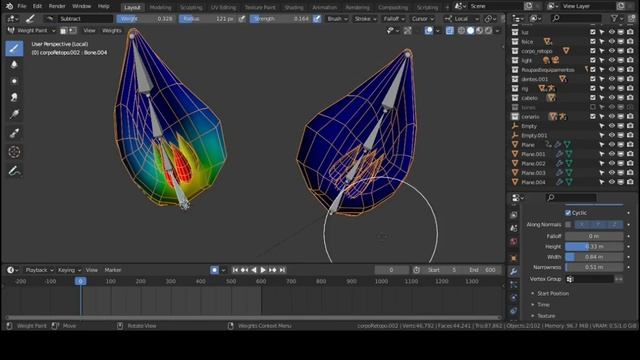Screen dimensions: 640x360
Task: Open the File menu
Action: coord(22,6)
